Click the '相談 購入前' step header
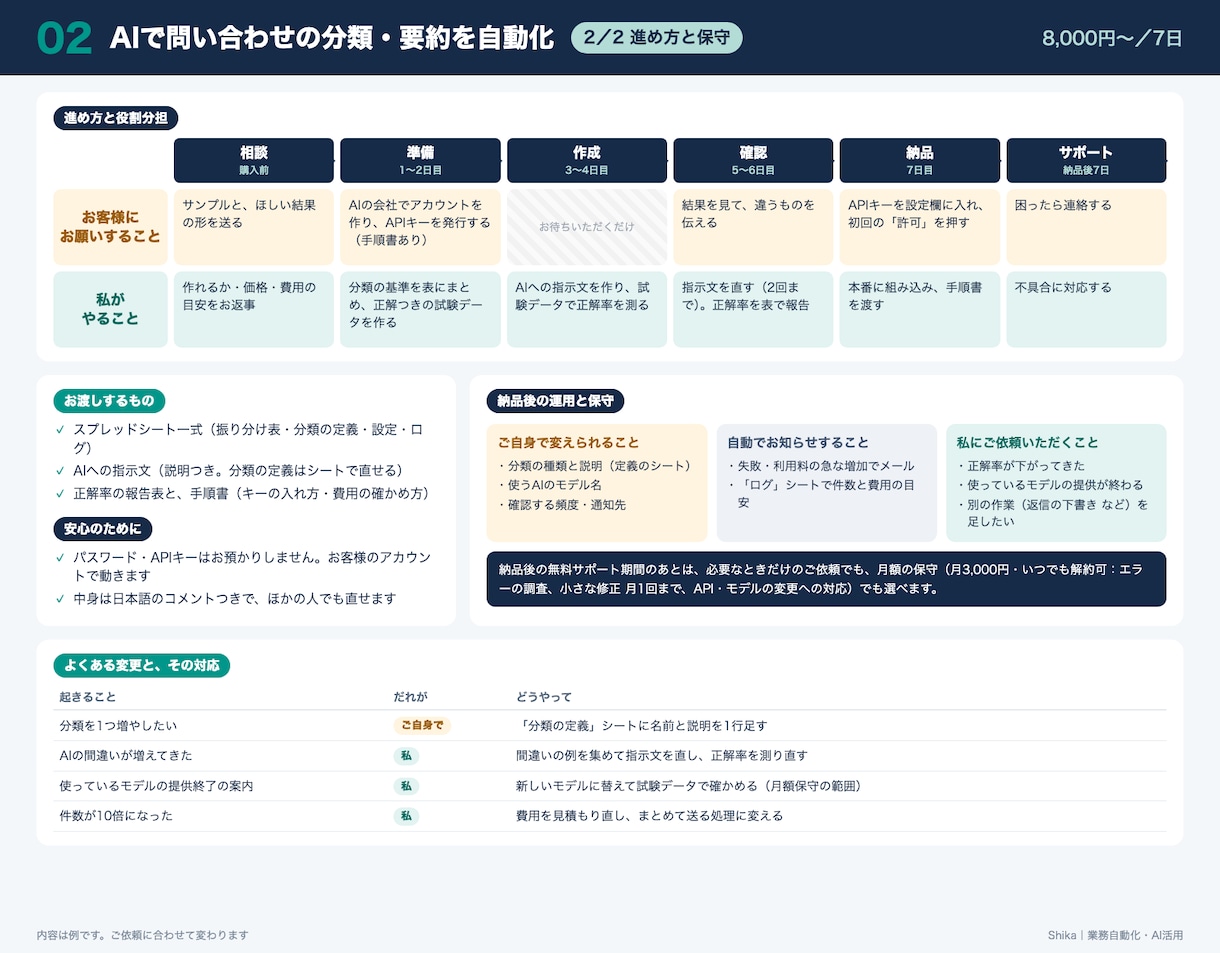Image resolution: width=1220 pixels, height=953 pixels. 254,160
